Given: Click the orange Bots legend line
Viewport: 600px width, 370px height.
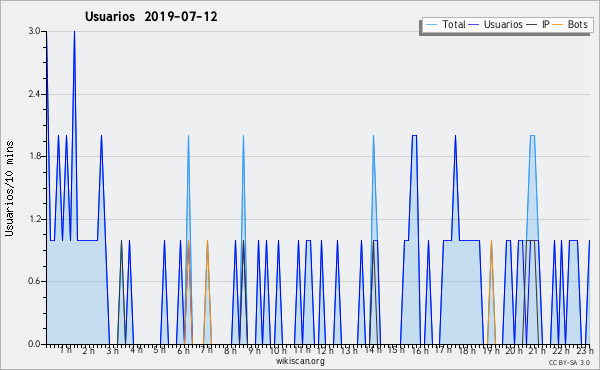Looking at the screenshot, I should [x=558, y=25].
